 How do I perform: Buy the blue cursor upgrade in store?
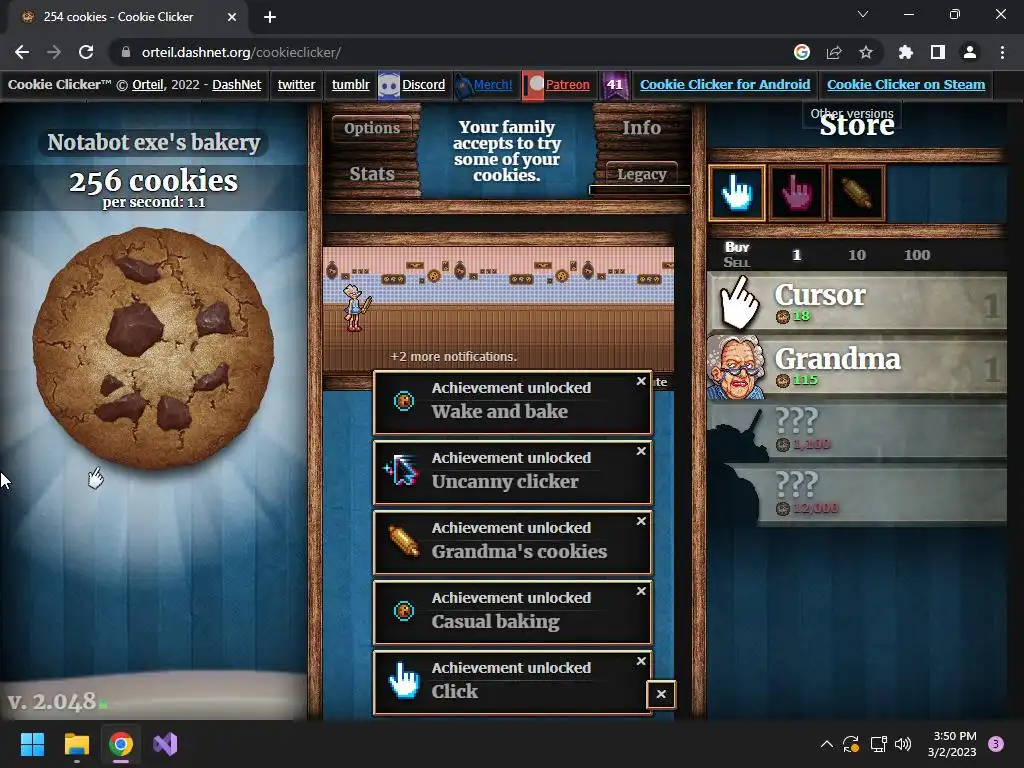tap(737, 193)
